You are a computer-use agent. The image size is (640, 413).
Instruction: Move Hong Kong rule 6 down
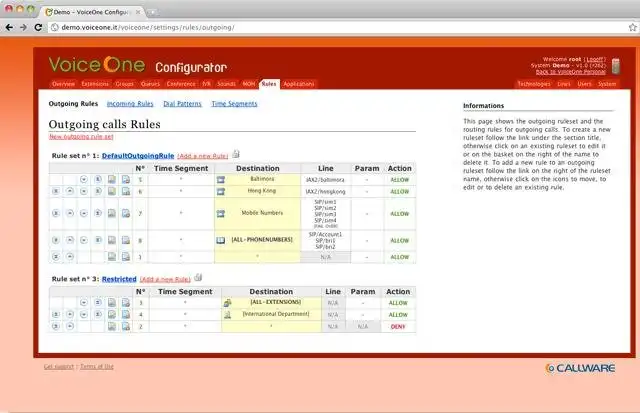(84, 191)
